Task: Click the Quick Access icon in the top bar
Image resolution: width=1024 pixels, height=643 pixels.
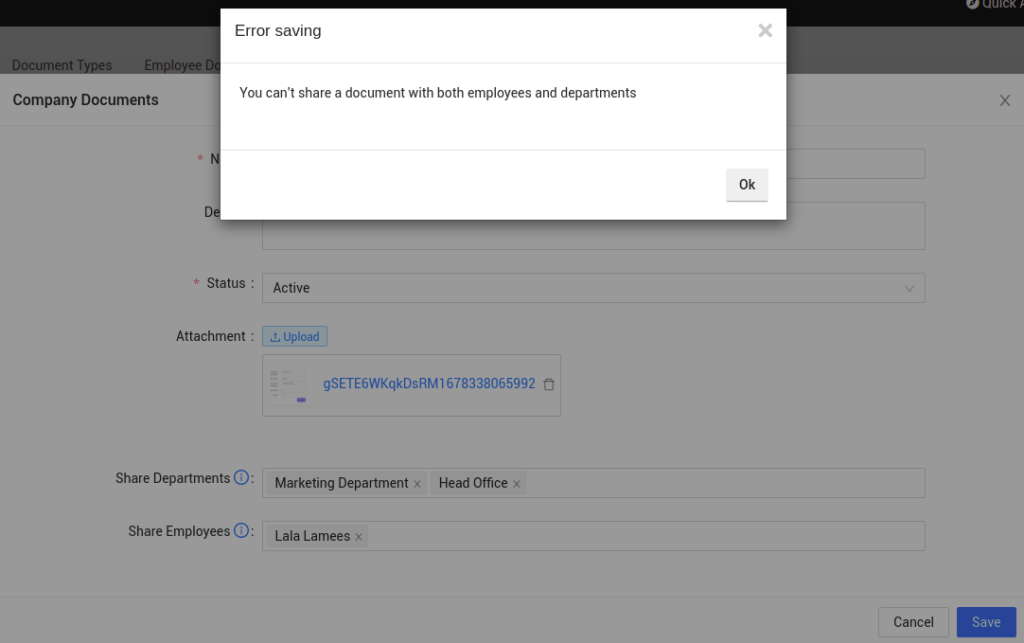Action: click(x=971, y=5)
